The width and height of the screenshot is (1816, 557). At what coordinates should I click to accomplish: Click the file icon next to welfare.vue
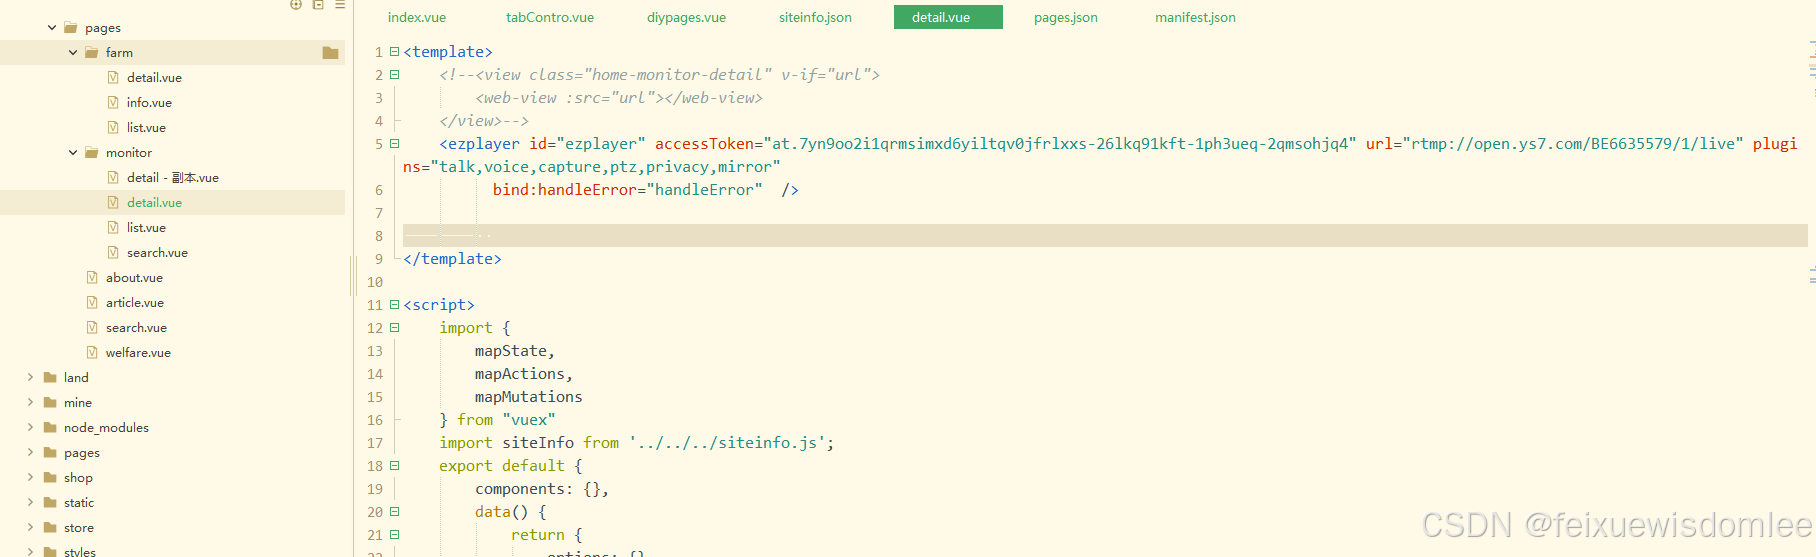click(x=92, y=353)
